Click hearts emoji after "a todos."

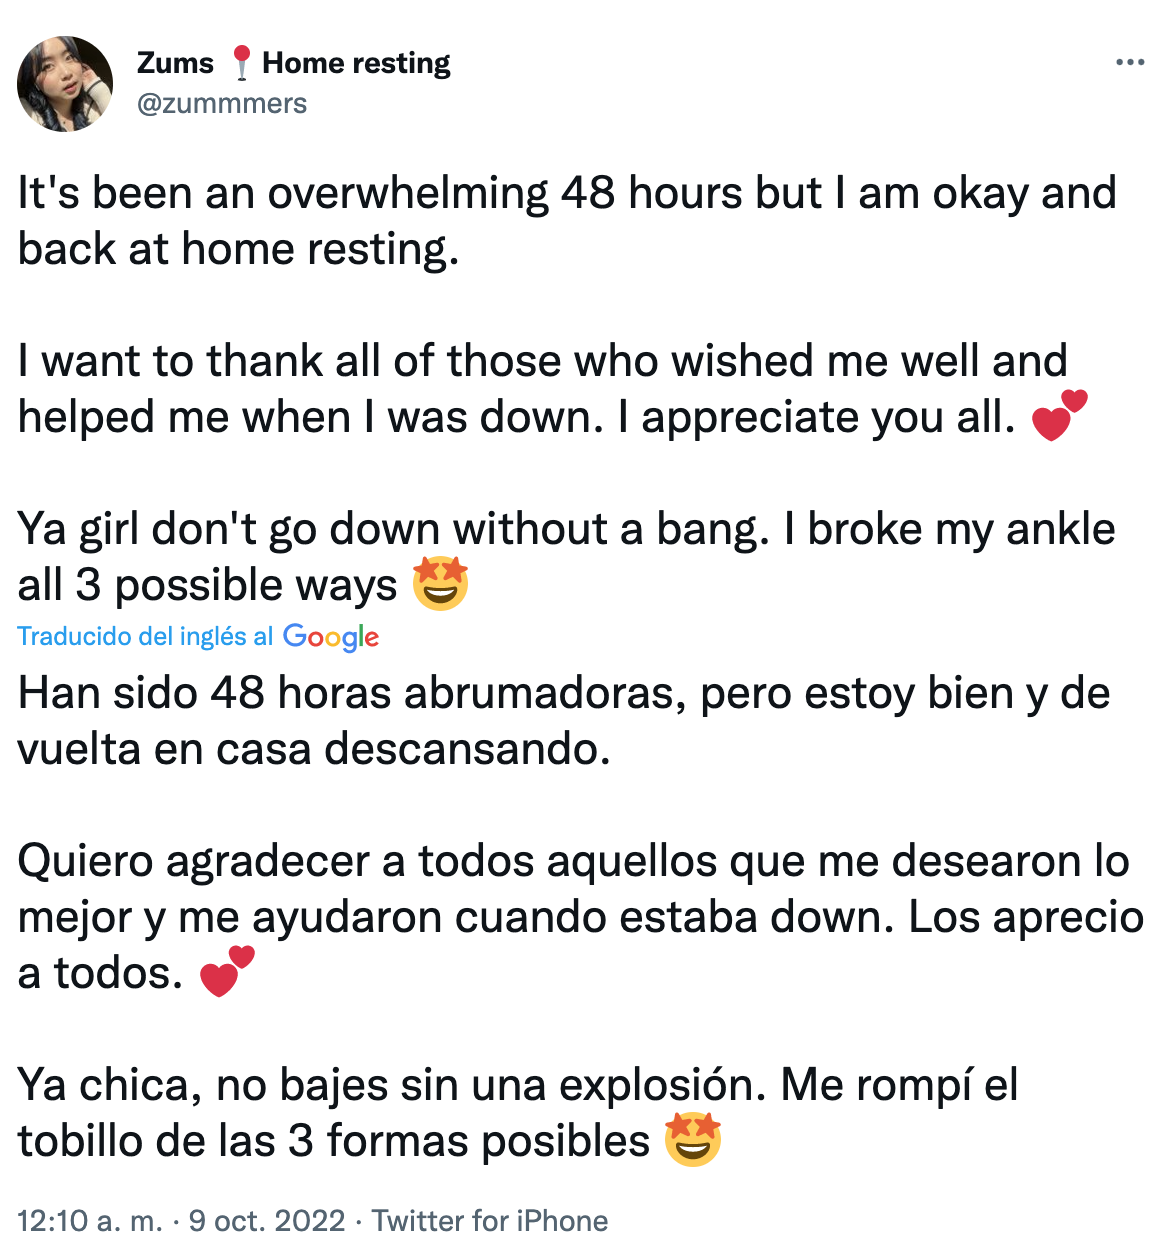(227, 972)
